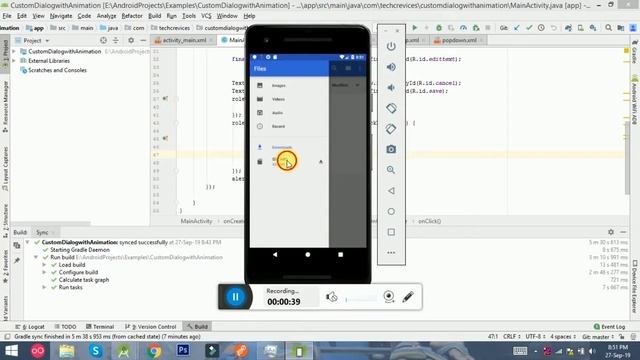Open the File menu
Screen dimensions: 640x360
(7, 16)
